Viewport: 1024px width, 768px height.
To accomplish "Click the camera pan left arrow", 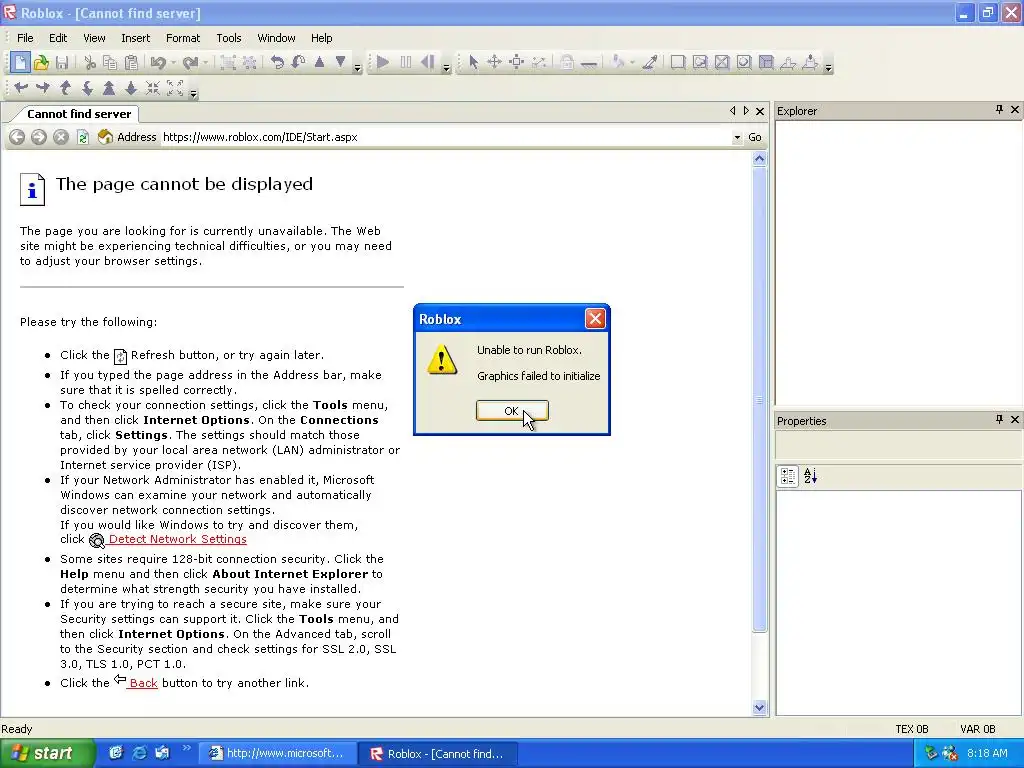I will pyautogui.click(x=21, y=88).
